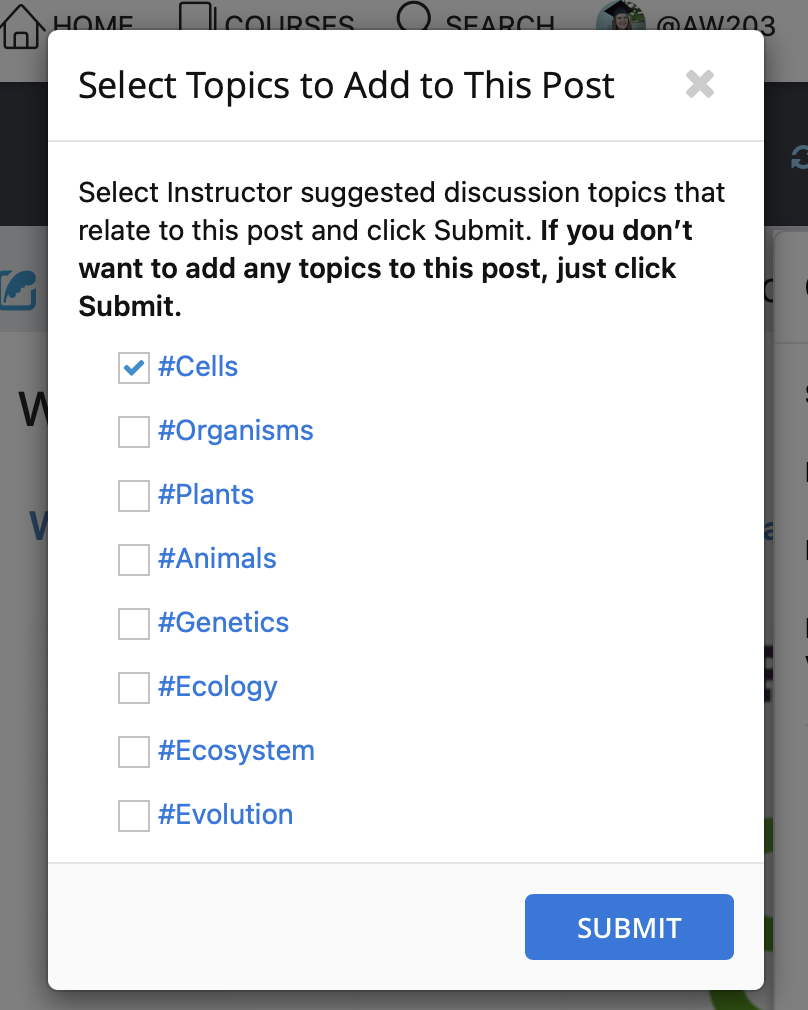Image resolution: width=808 pixels, height=1010 pixels.
Task: Enable the #Genetics checkbox
Action: point(134,624)
